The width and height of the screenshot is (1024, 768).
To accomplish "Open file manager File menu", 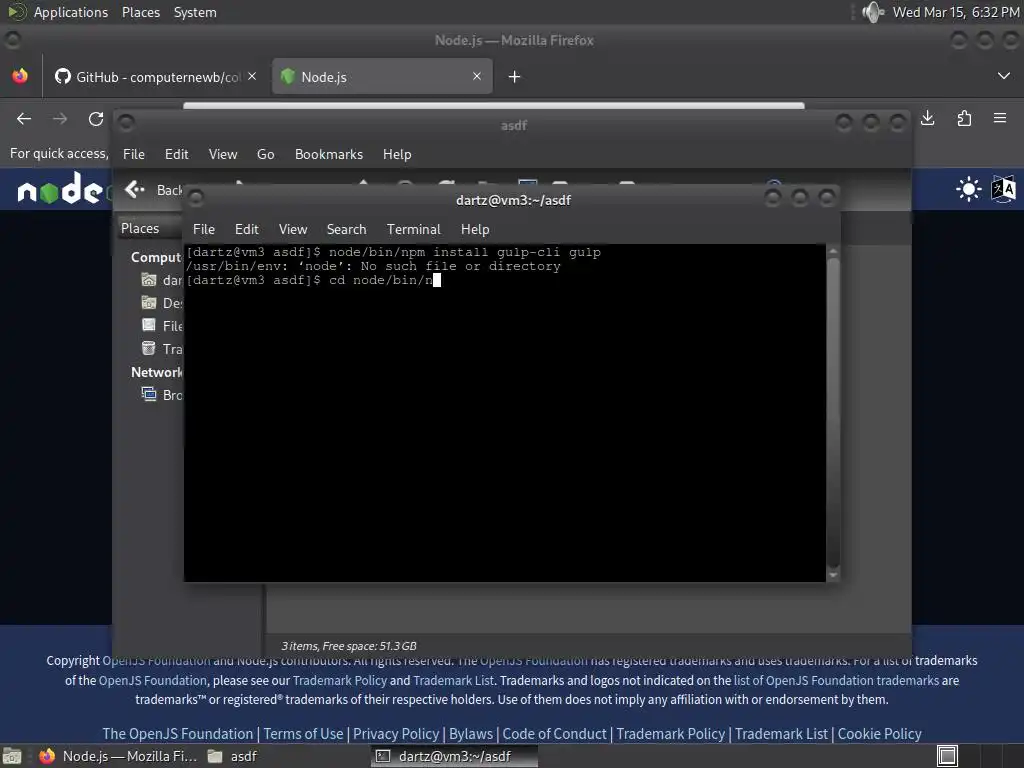I will [x=134, y=154].
